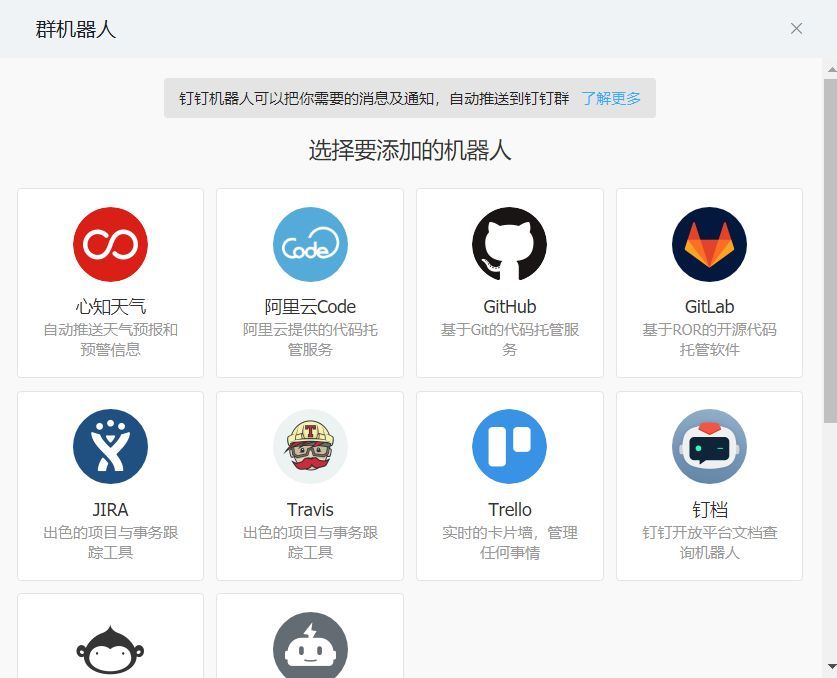The image size is (837, 678).
Task: Choose the 阿里云Code cloud icon
Action: 310,245
